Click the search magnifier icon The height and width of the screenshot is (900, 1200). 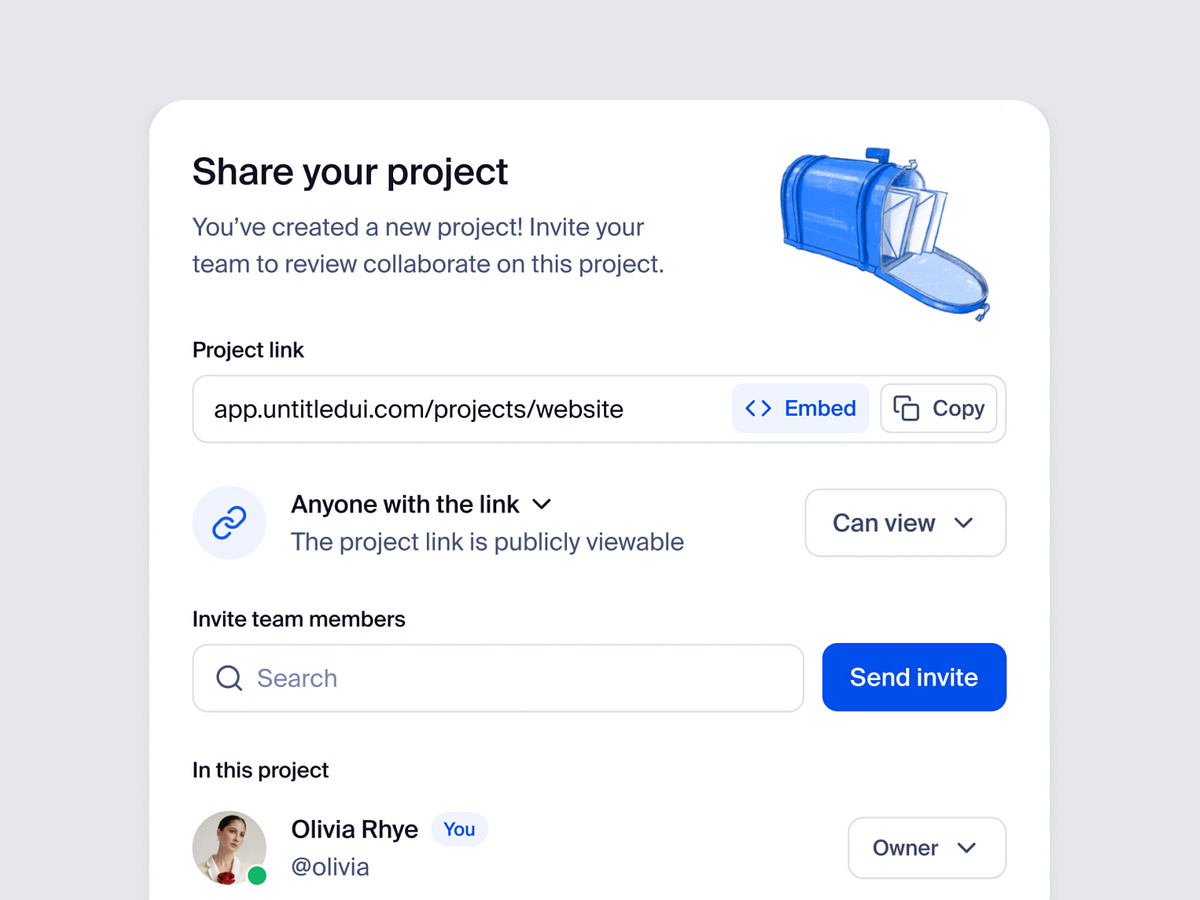[x=228, y=678]
